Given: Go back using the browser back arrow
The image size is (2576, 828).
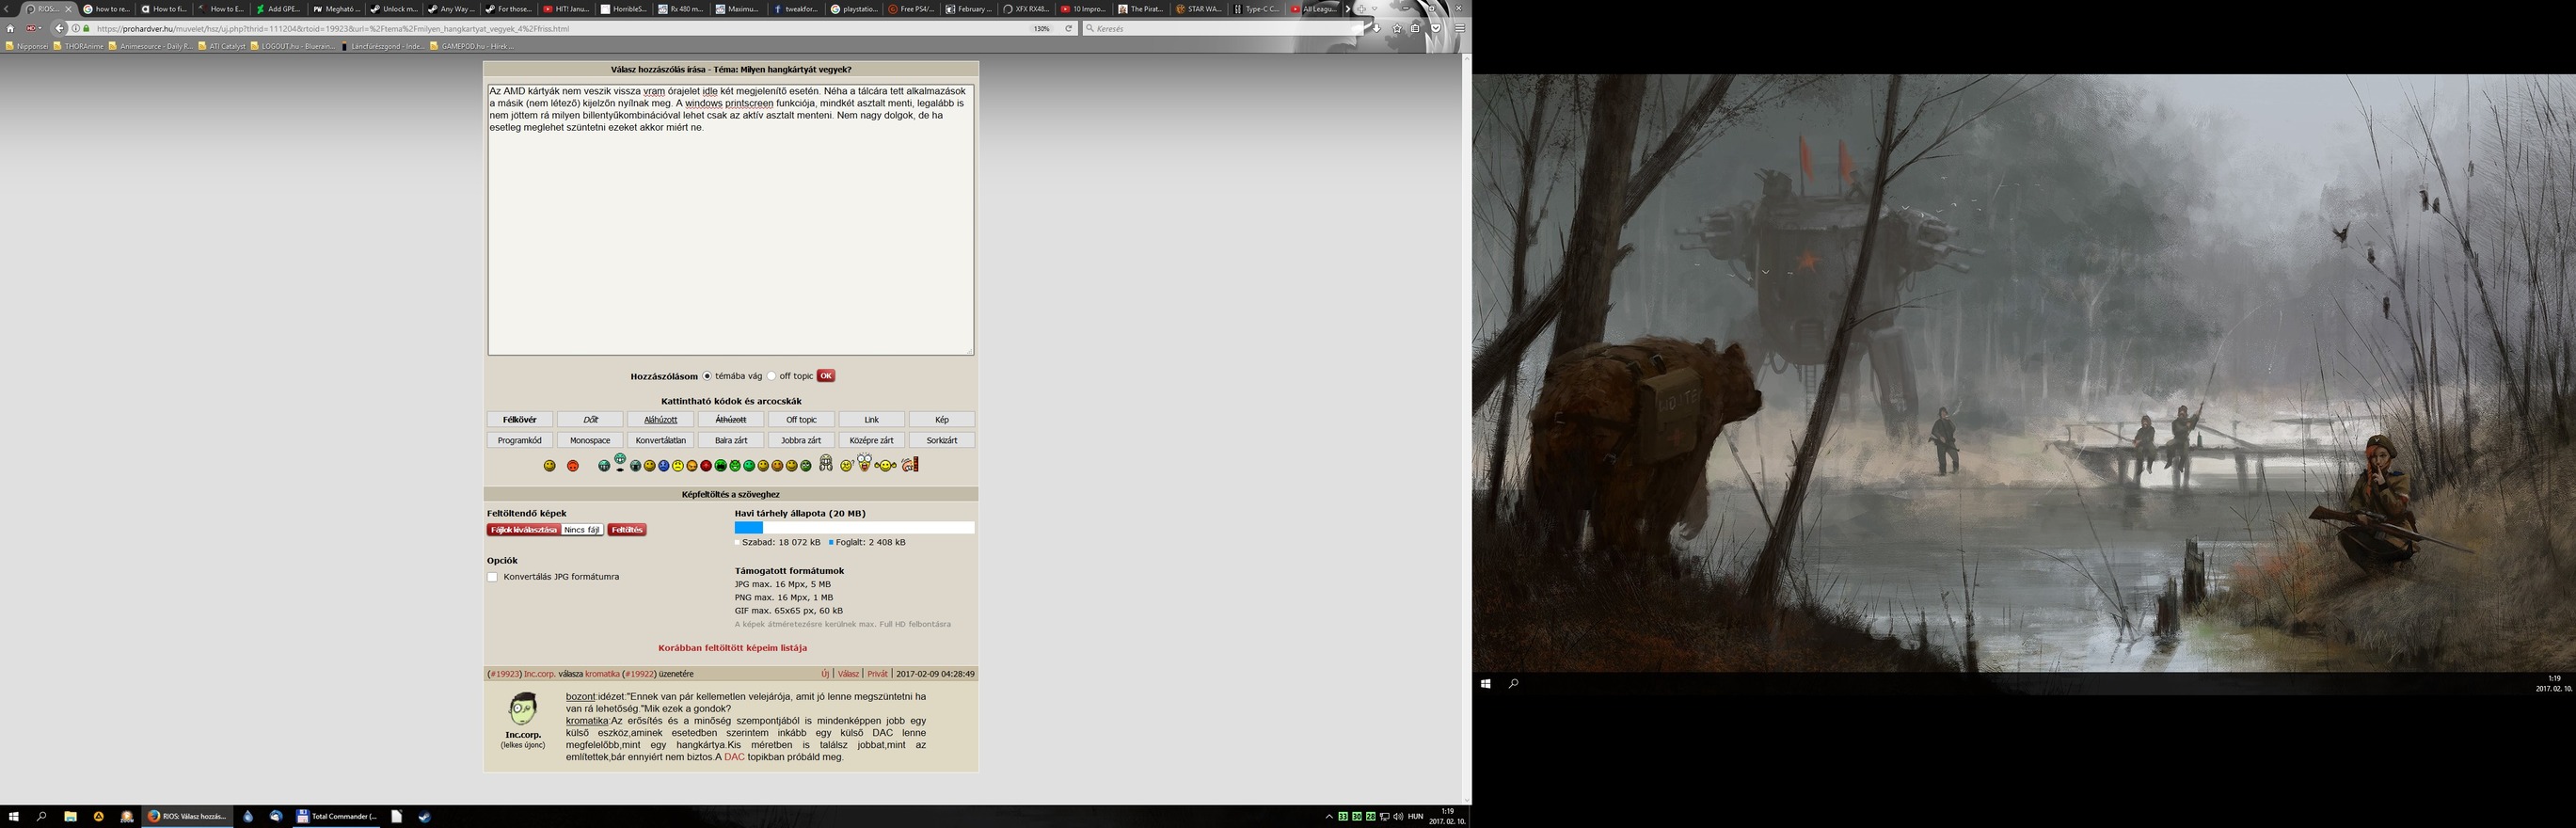Looking at the screenshot, I should tap(59, 28).
